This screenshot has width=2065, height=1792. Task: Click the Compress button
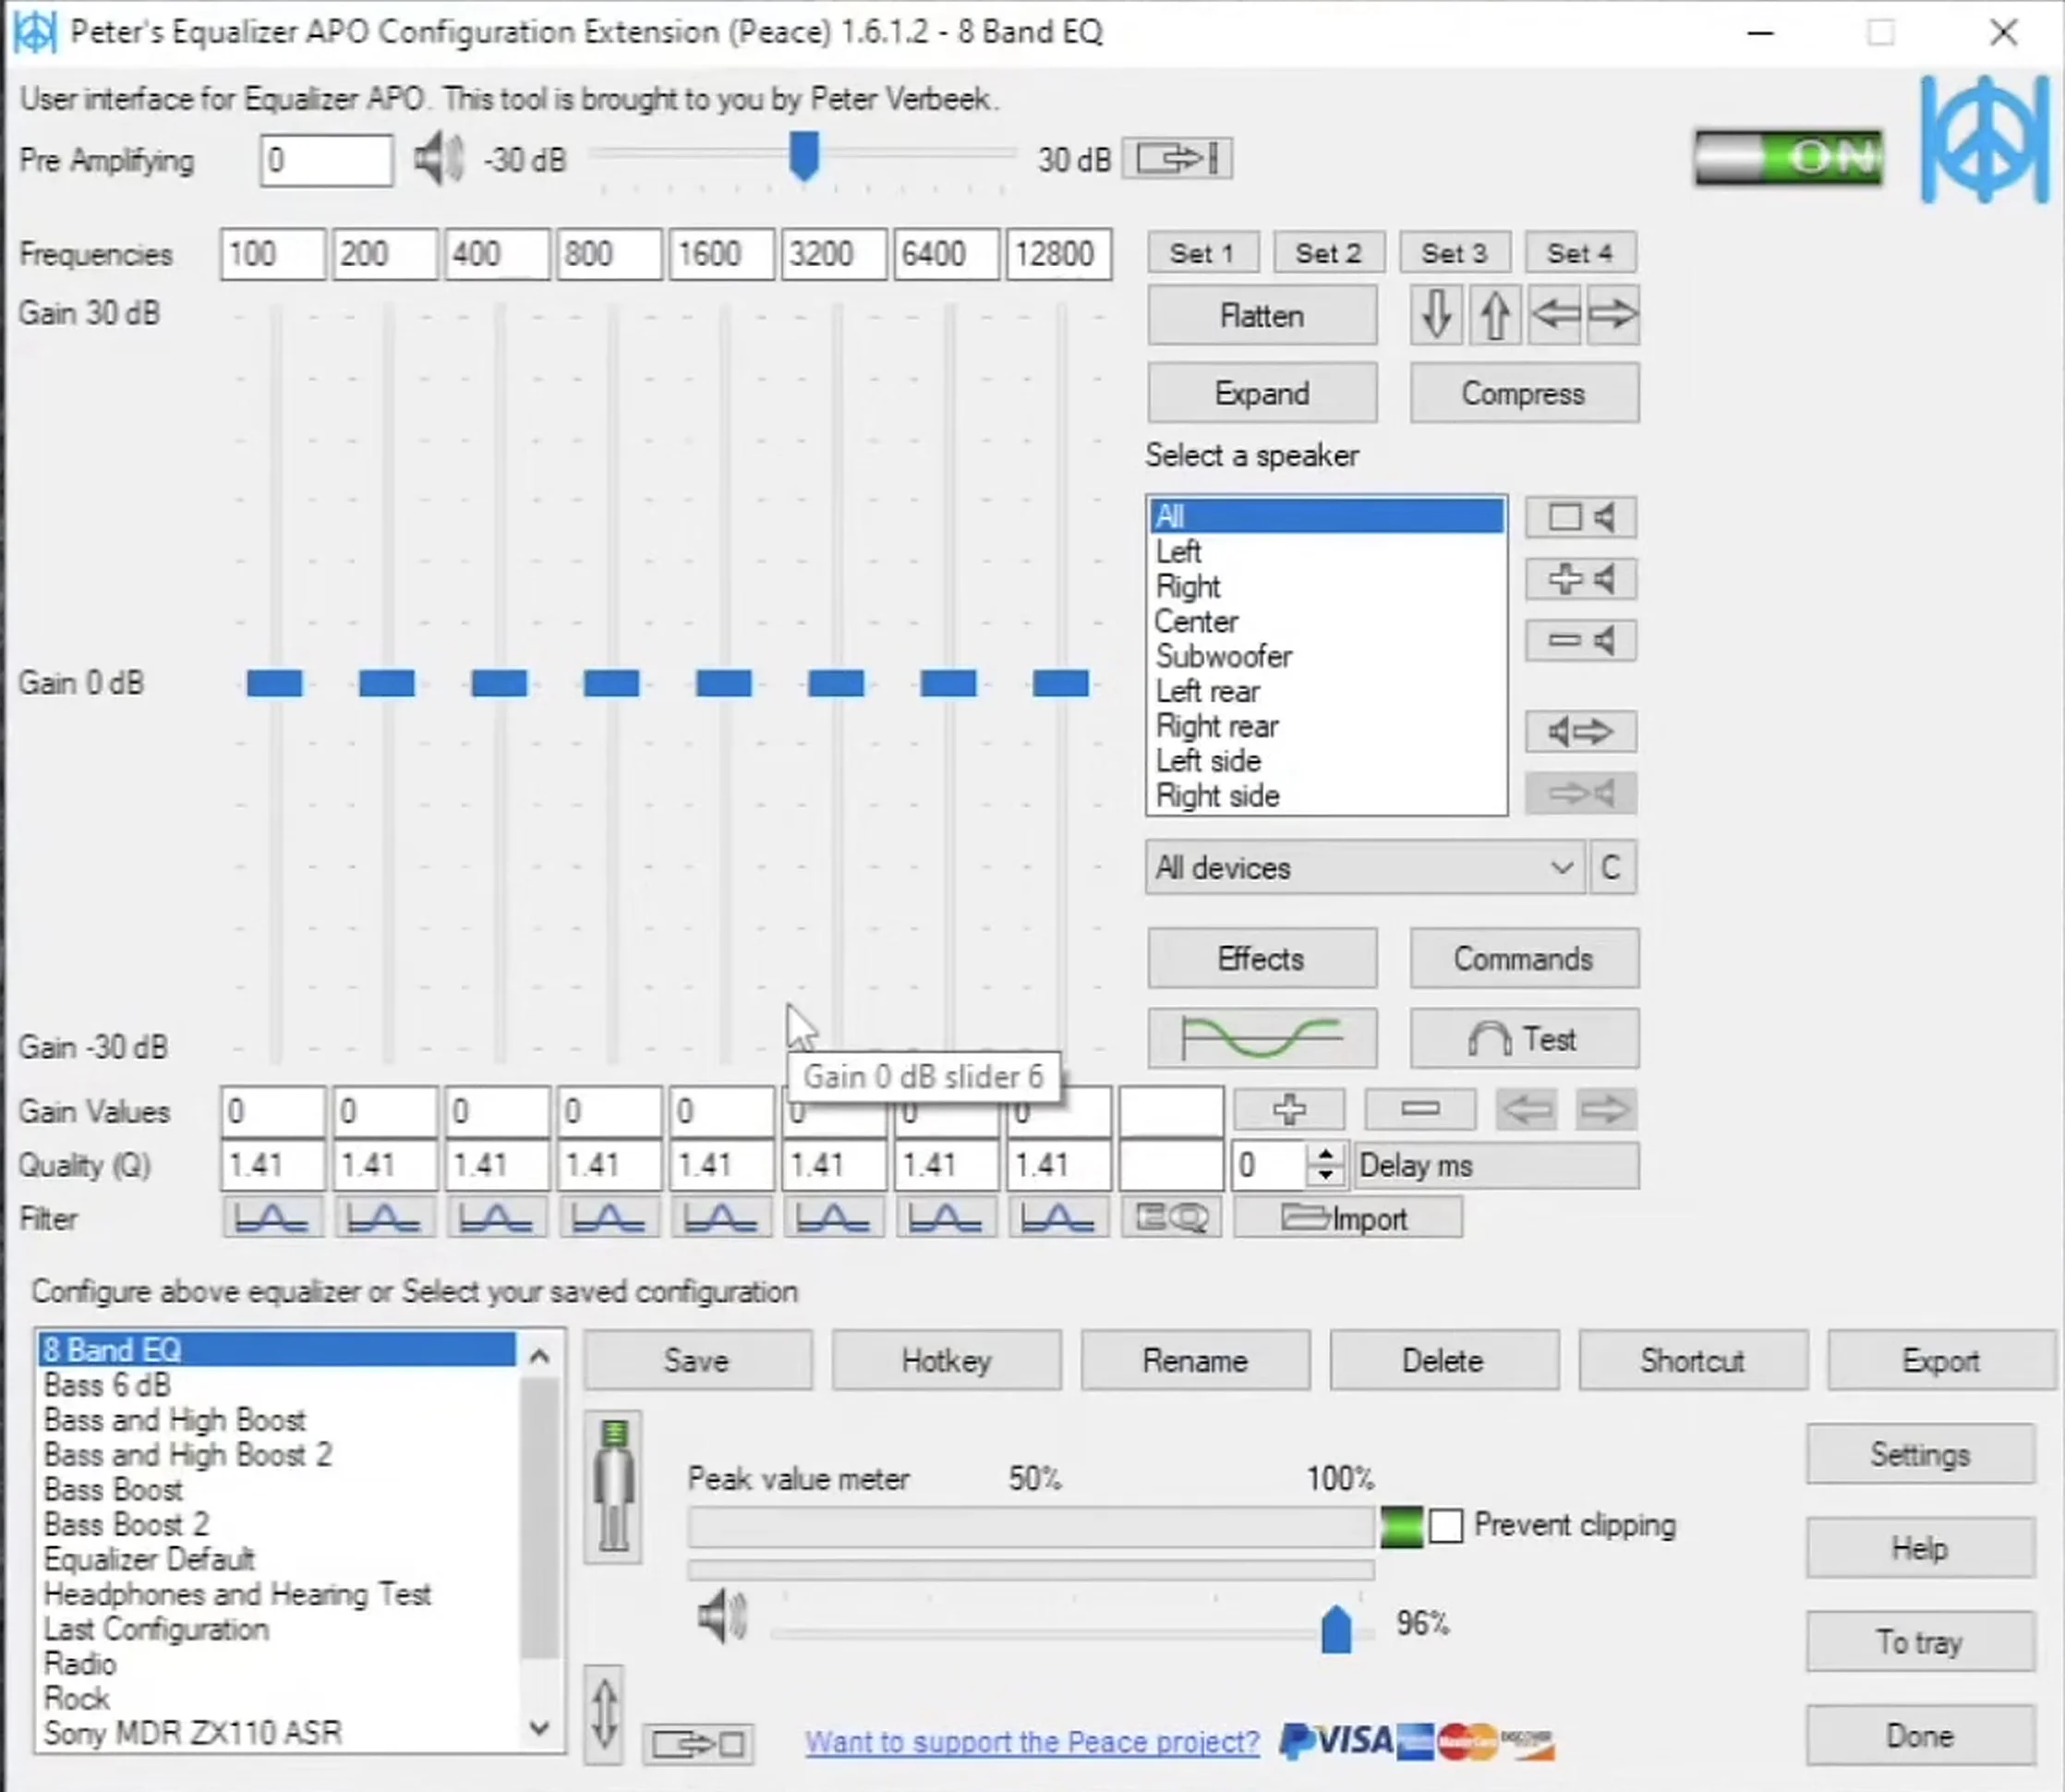1524,393
